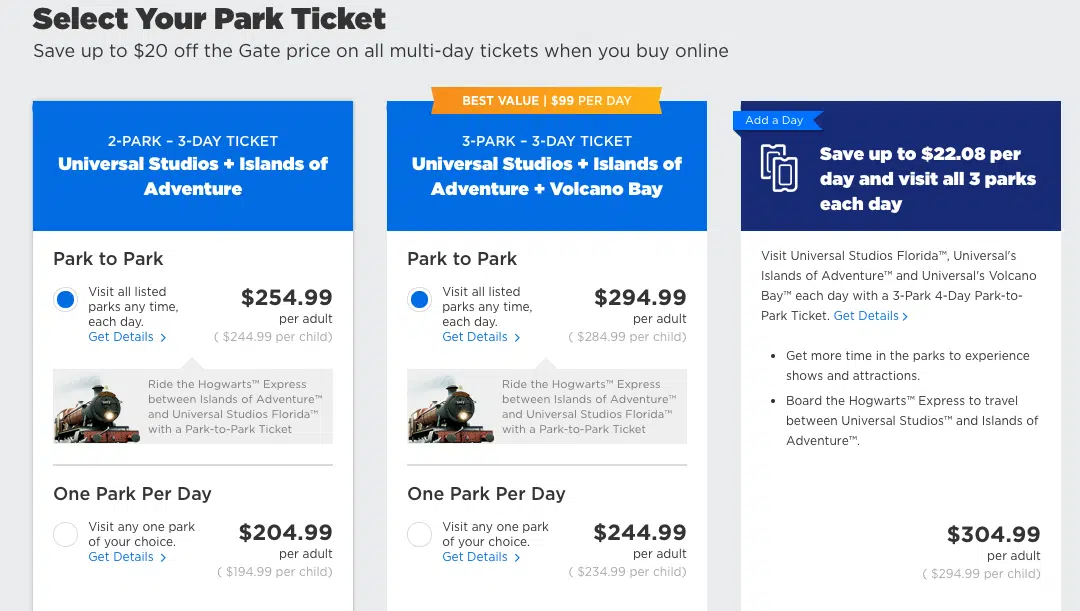
Task: Click chevron beside Get Details in Add a Day text
Action: (905, 316)
